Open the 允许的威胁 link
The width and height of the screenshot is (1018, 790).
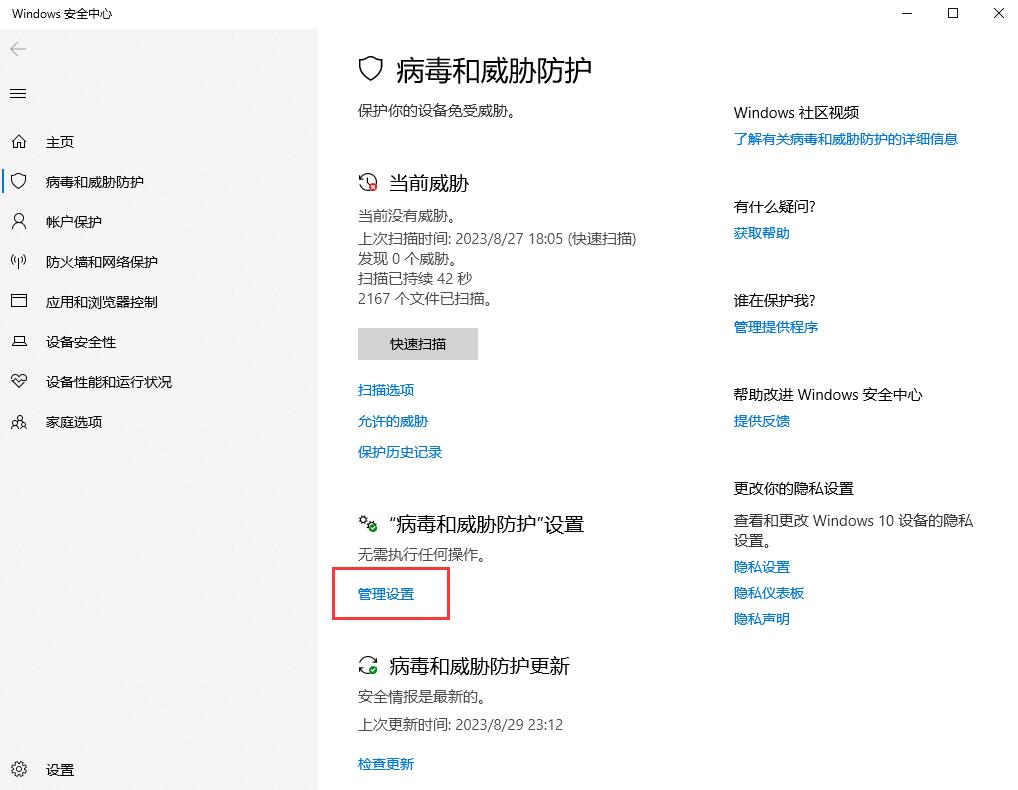pyautogui.click(x=393, y=421)
